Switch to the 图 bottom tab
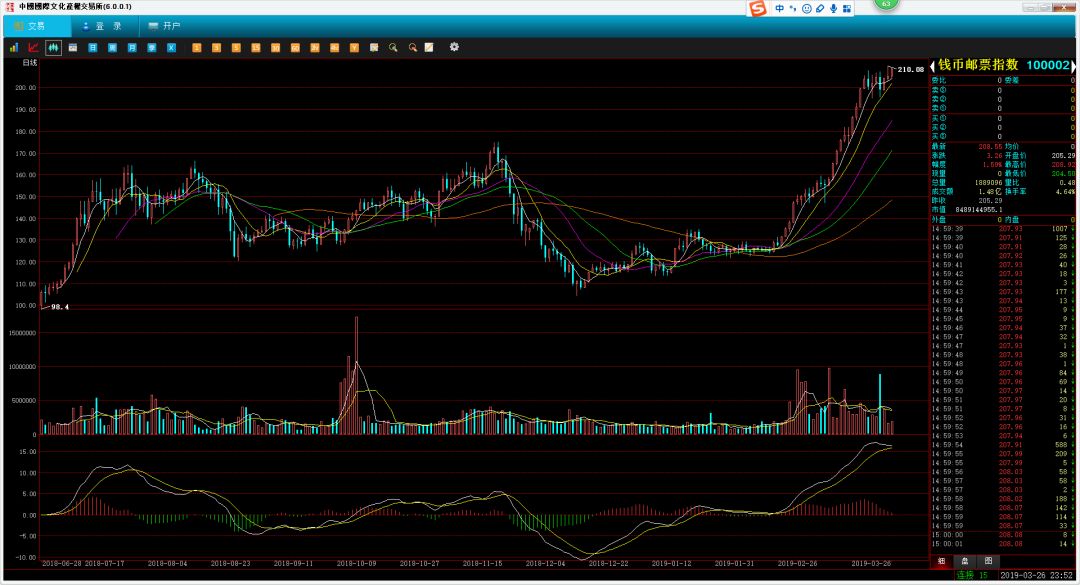Image resolution: width=1080 pixels, height=585 pixels. tap(988, 561)
